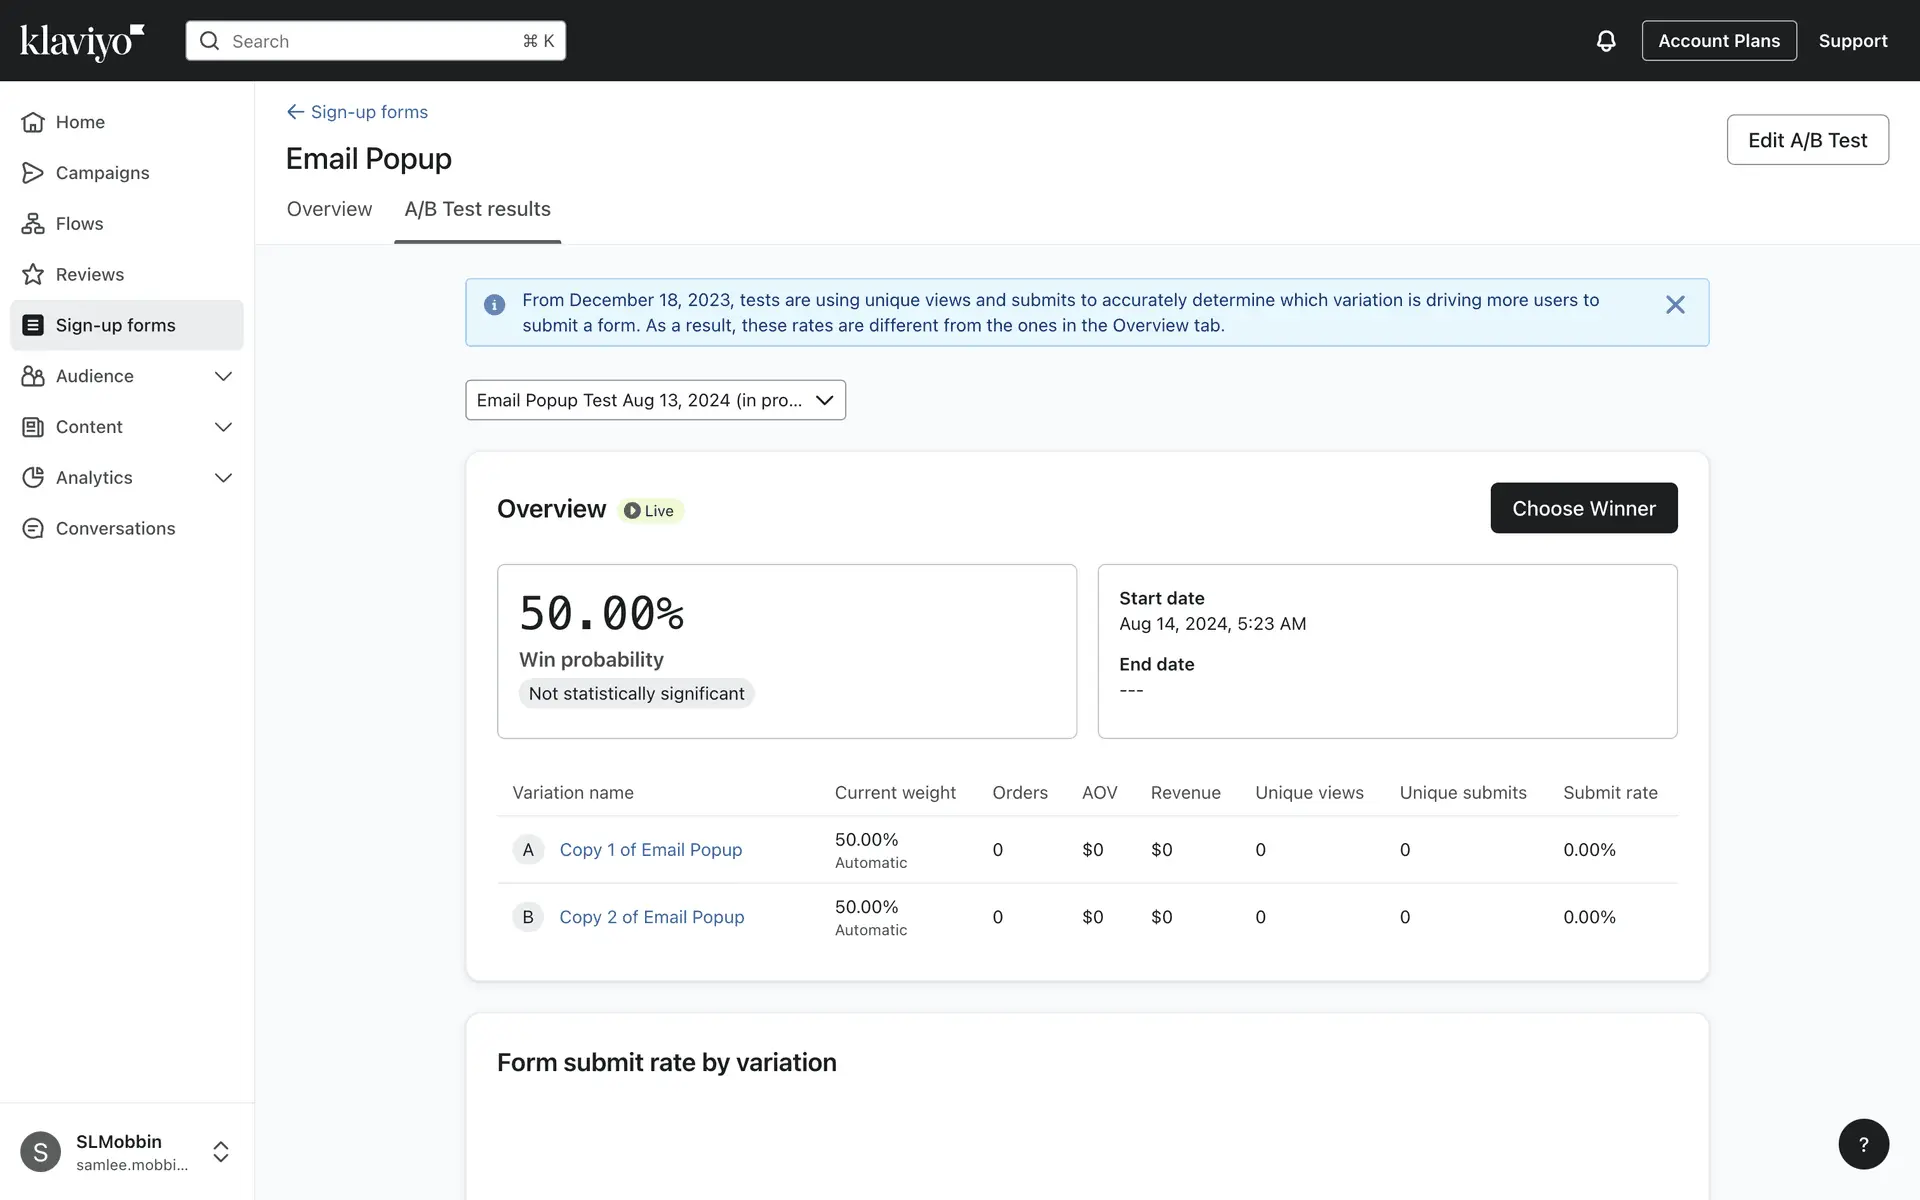The image size is (1920, 1200).
Task: Open Conversations in the sidebar
Action: click(x=115, y=528)
